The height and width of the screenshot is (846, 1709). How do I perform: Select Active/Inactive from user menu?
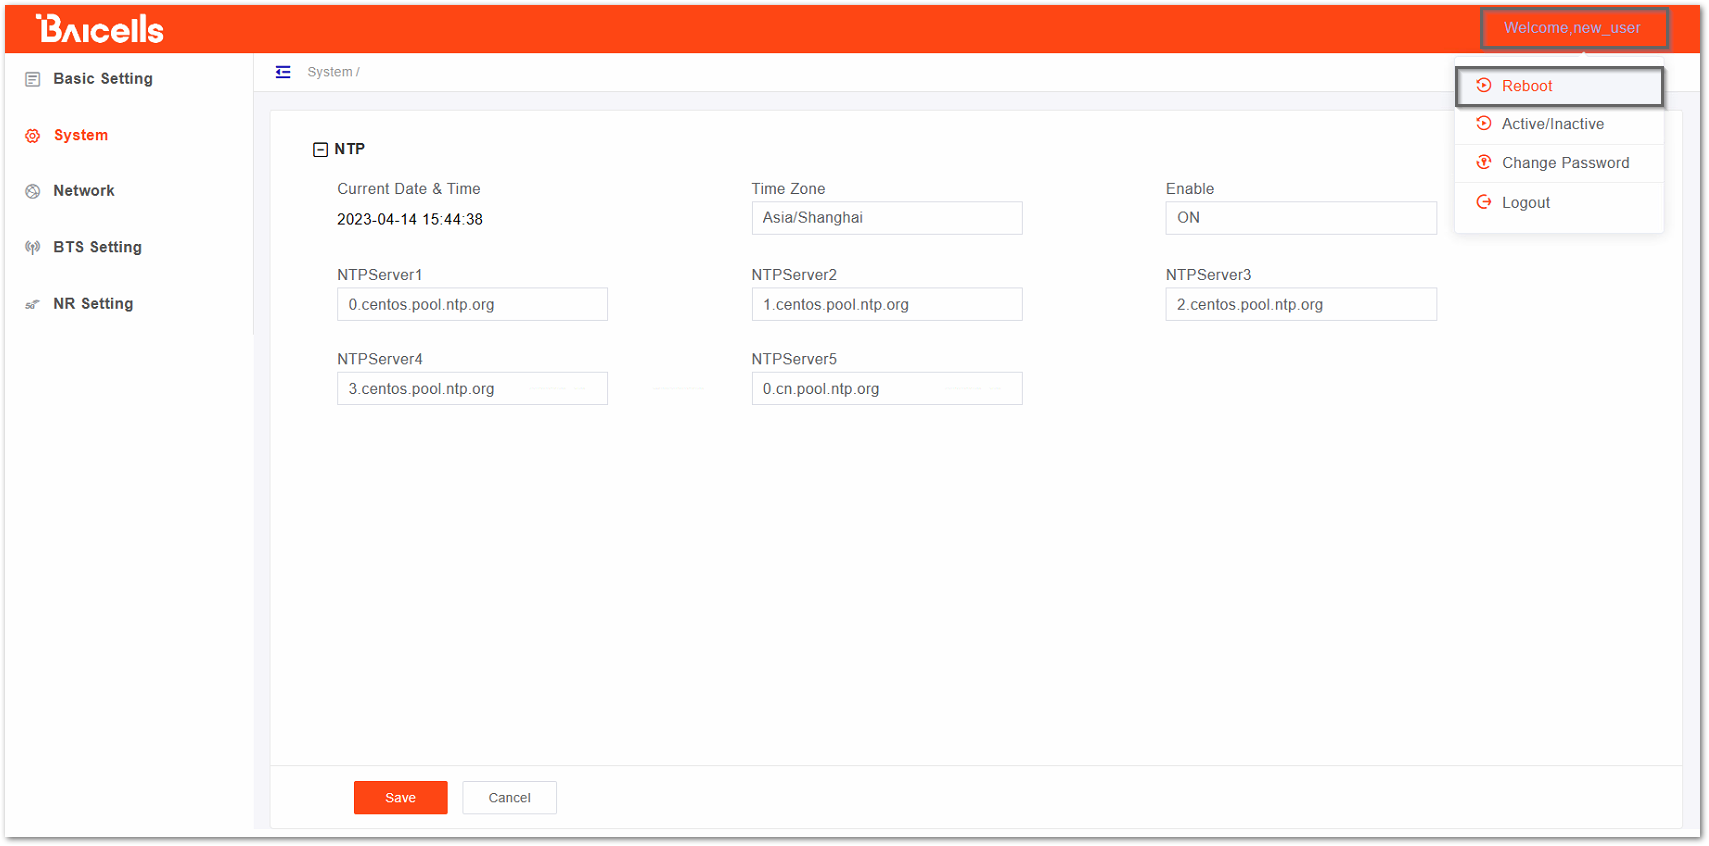pyautogui.click(x=1559, y=124)
